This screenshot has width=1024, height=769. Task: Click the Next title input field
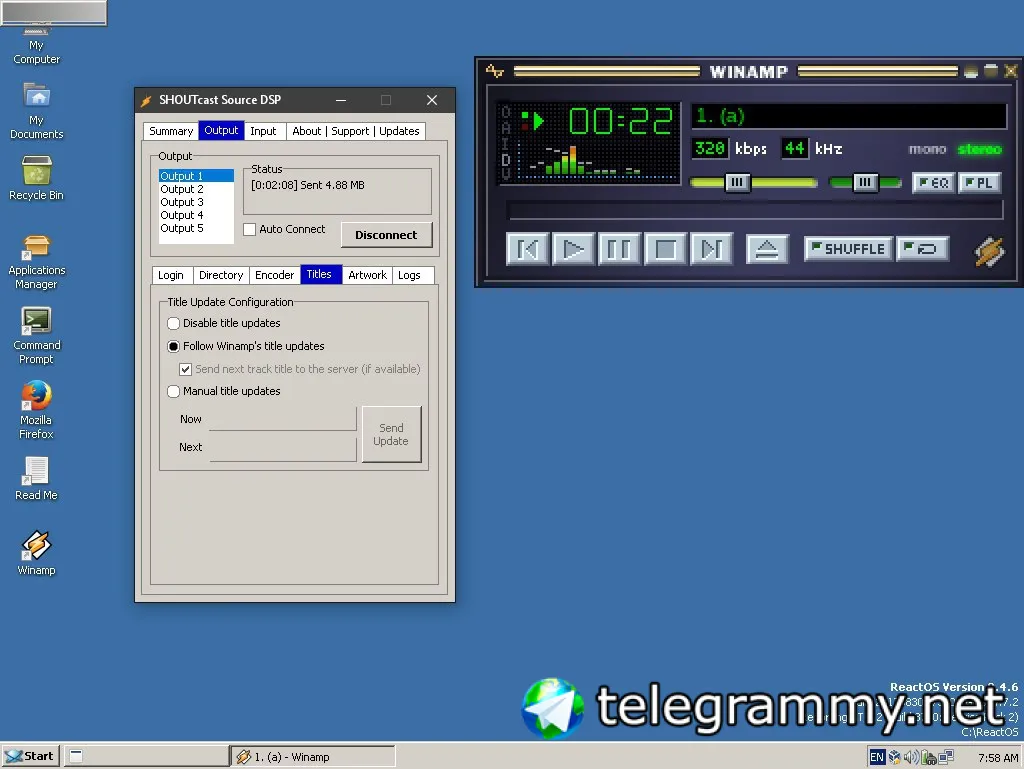[283, 448]
